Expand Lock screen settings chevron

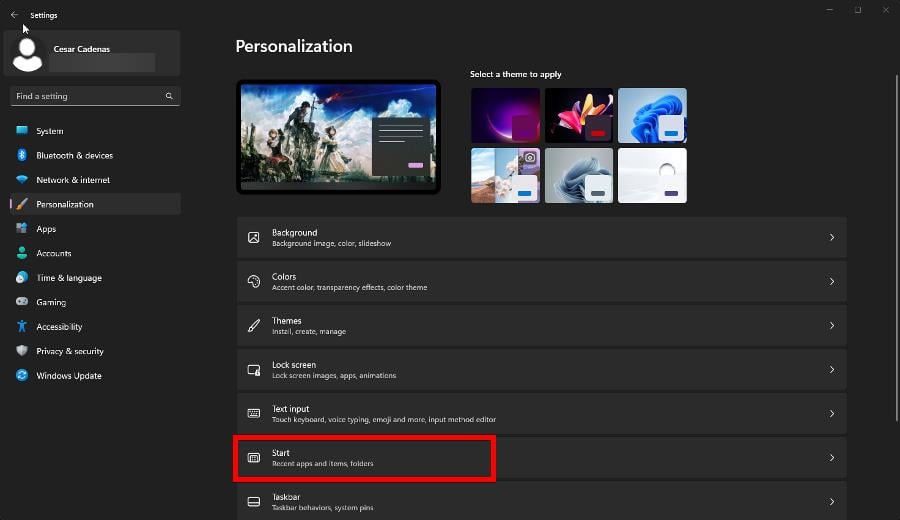tap(832, 370)
